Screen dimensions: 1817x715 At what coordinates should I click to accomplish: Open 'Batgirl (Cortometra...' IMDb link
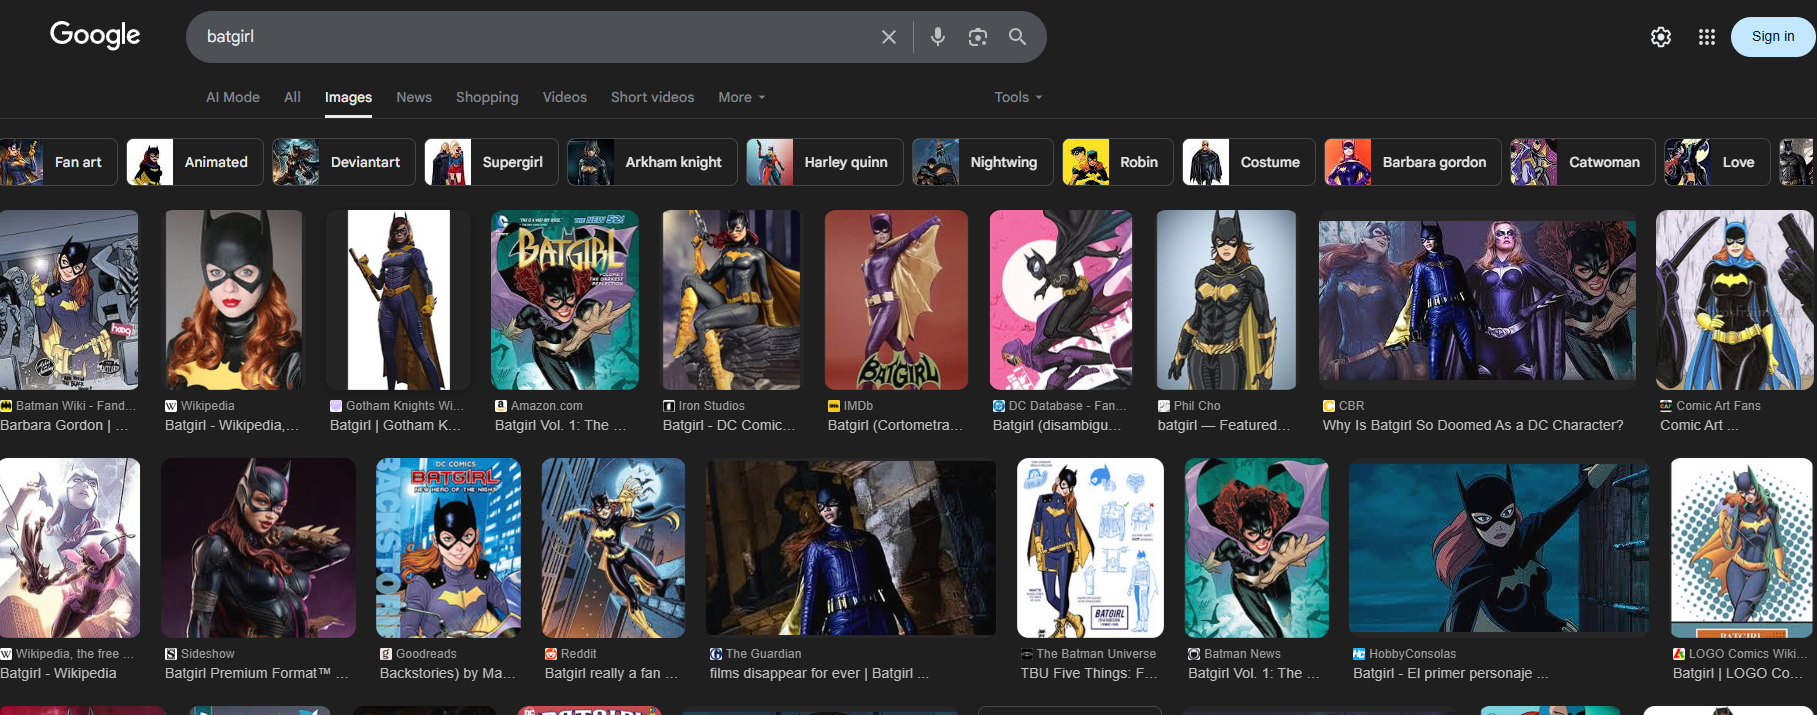895,425
